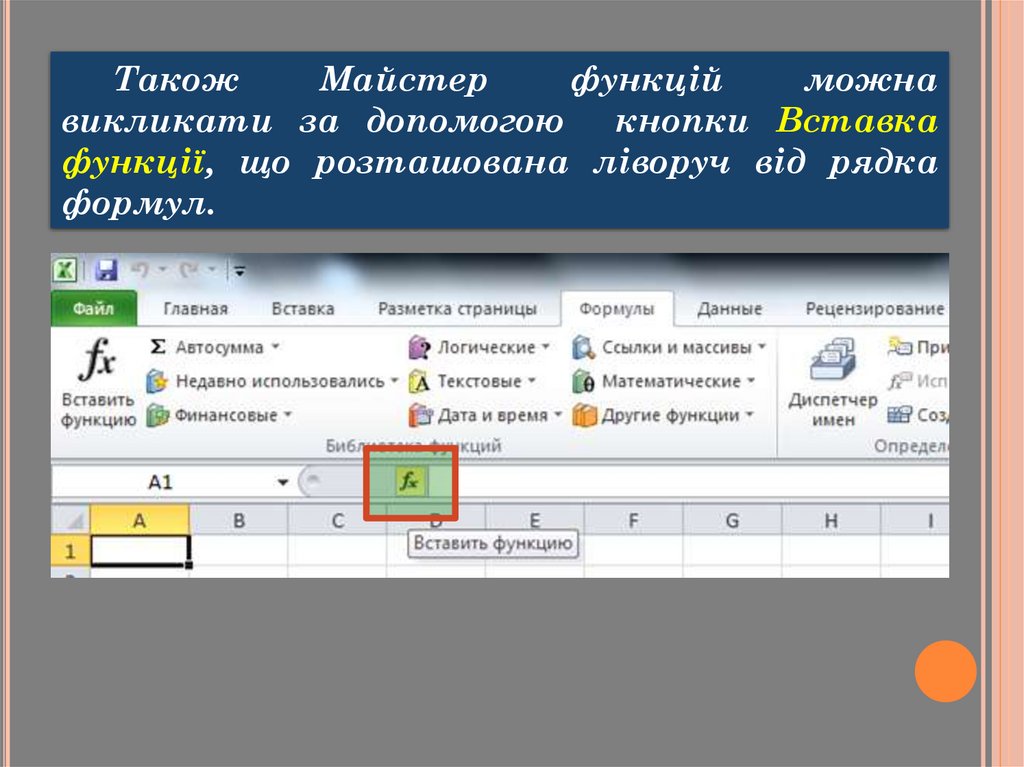Image resolution: width=1024 pixels, height=767 pixels.
Task: Click cell A1 in the worksheet
Action: (140, 551)
